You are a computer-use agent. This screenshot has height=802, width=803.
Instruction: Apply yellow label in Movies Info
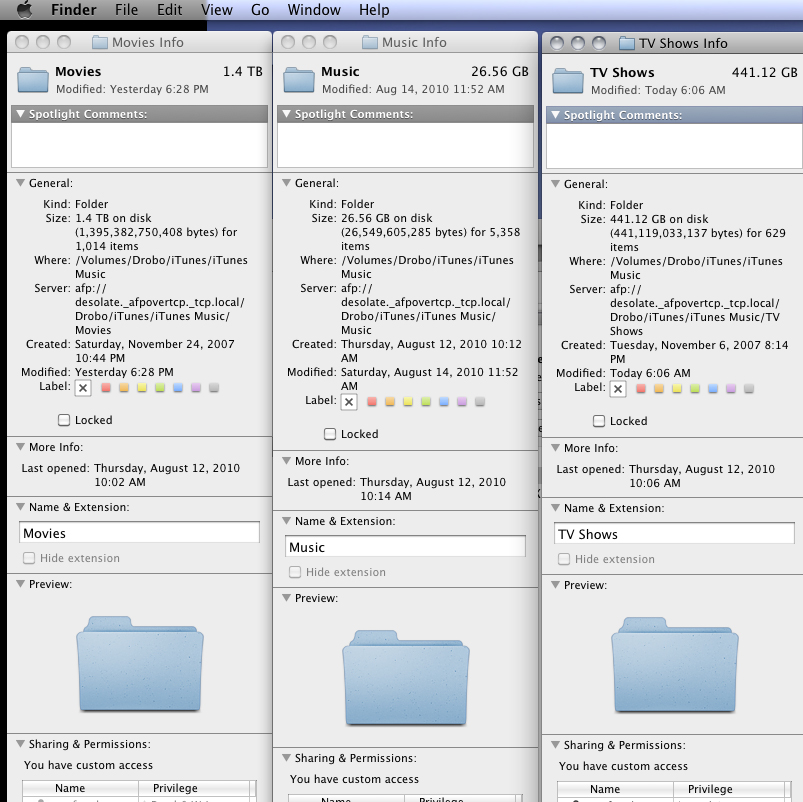142,388
